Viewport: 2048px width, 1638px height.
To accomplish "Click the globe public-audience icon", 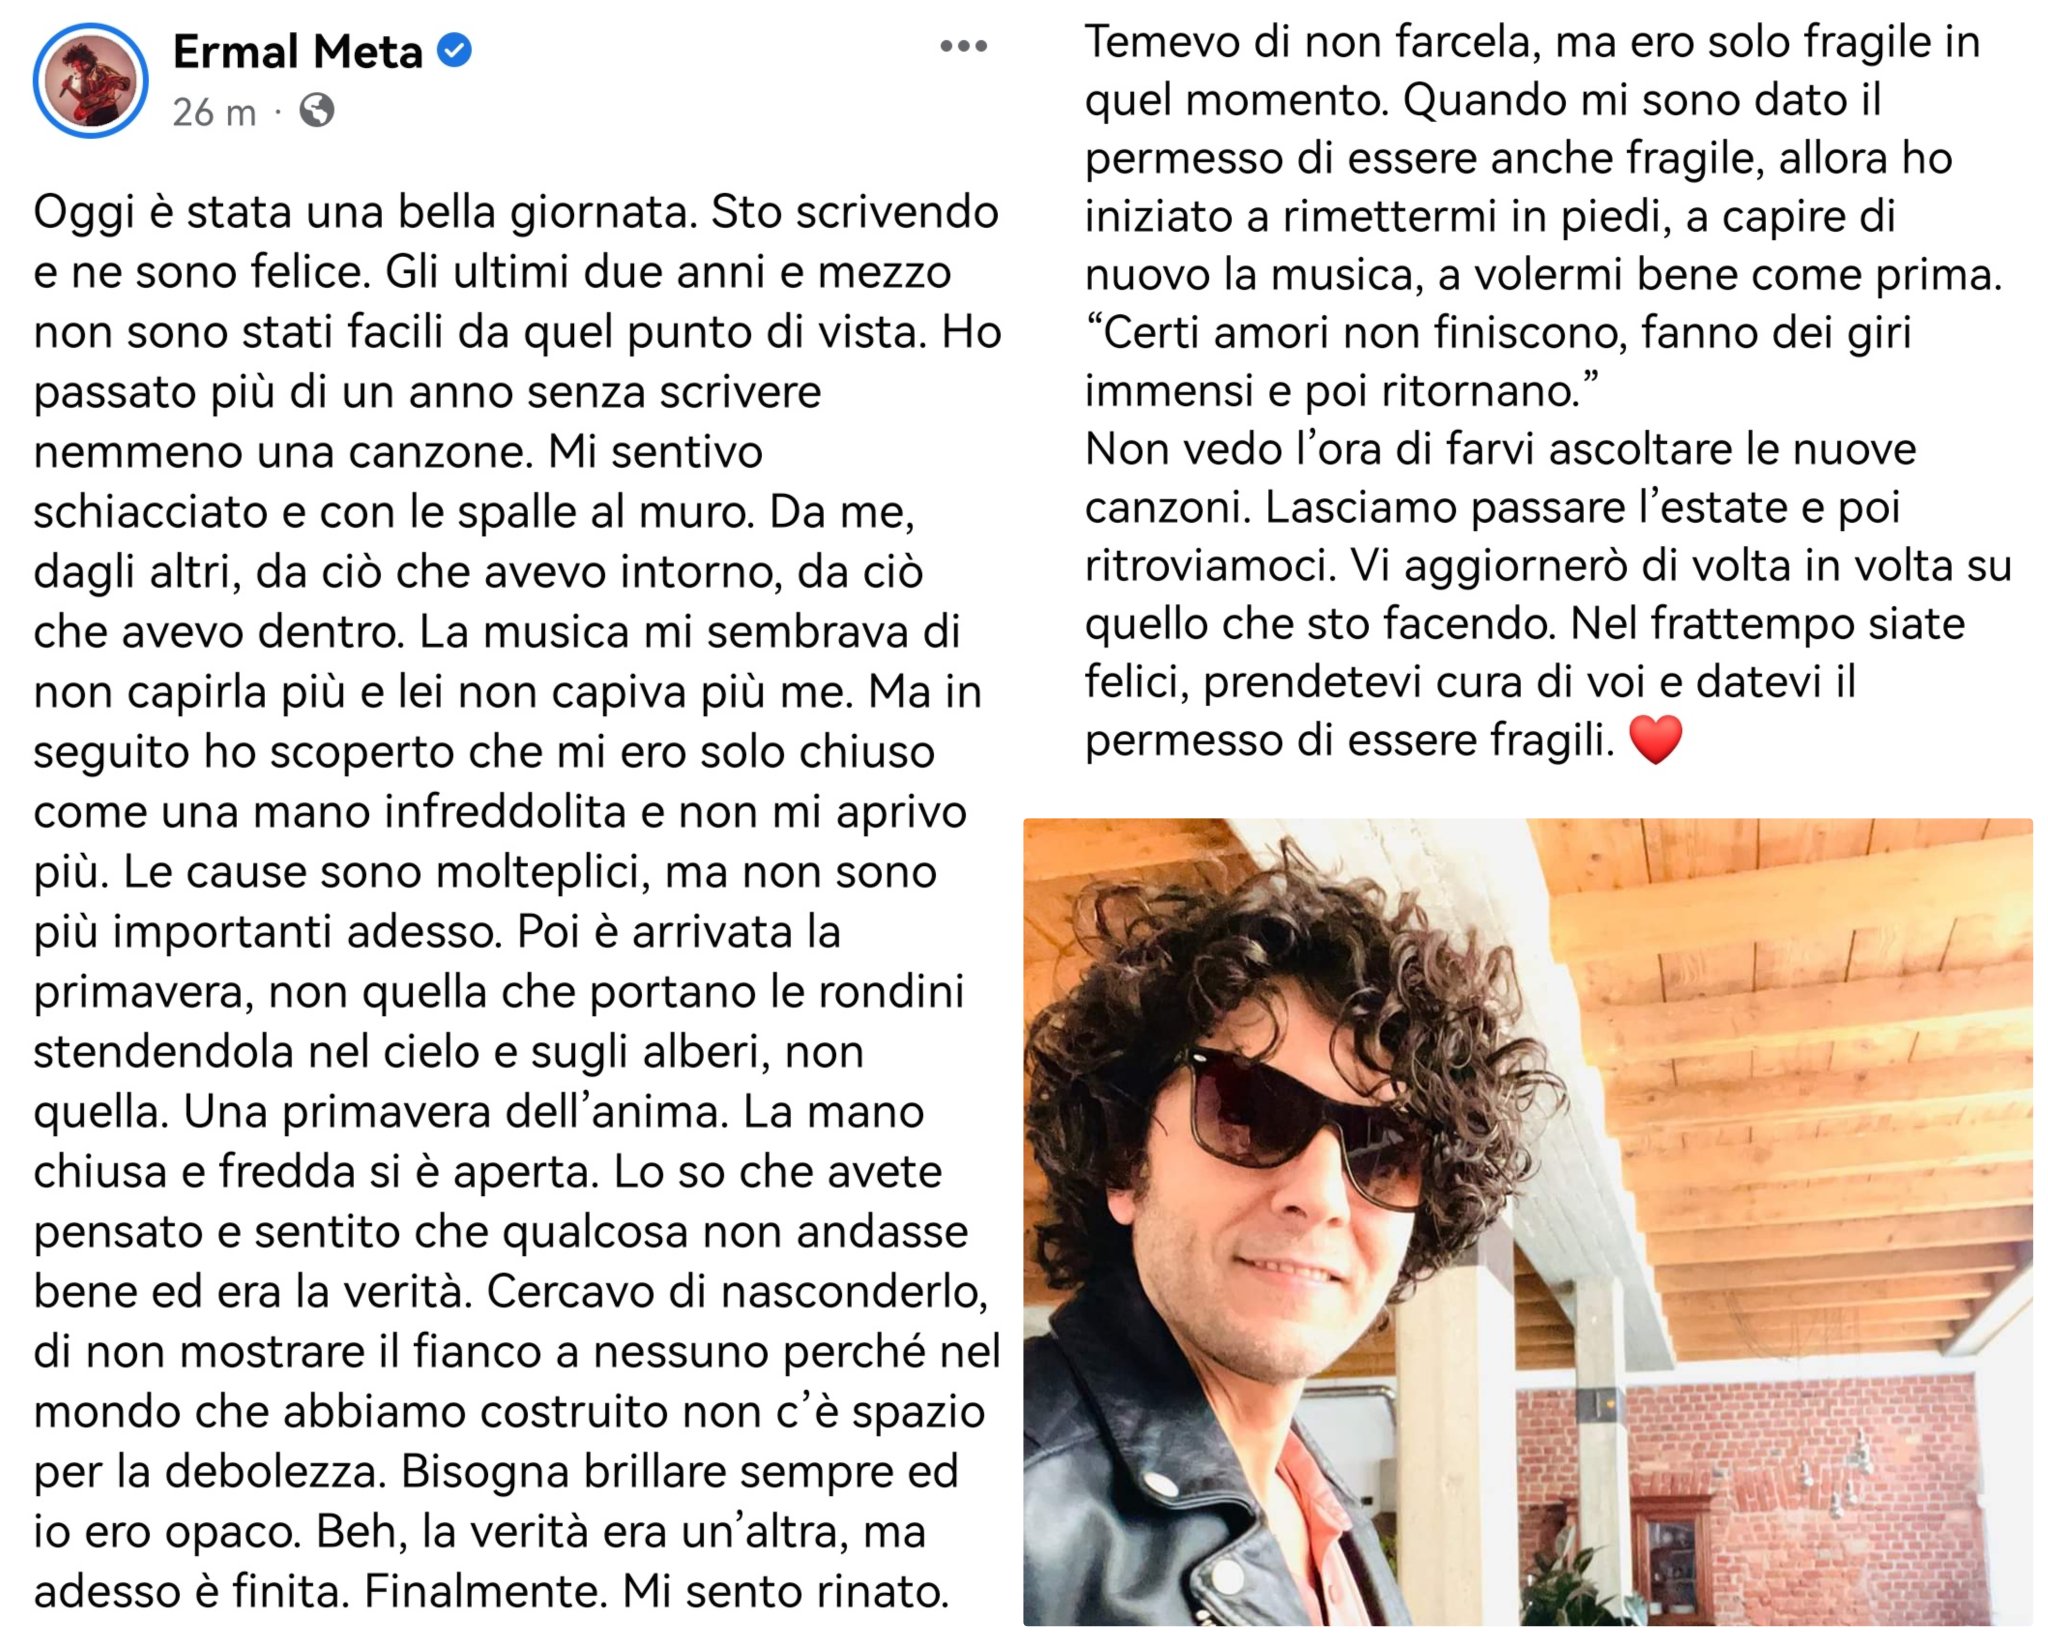I will pos(317,110).
